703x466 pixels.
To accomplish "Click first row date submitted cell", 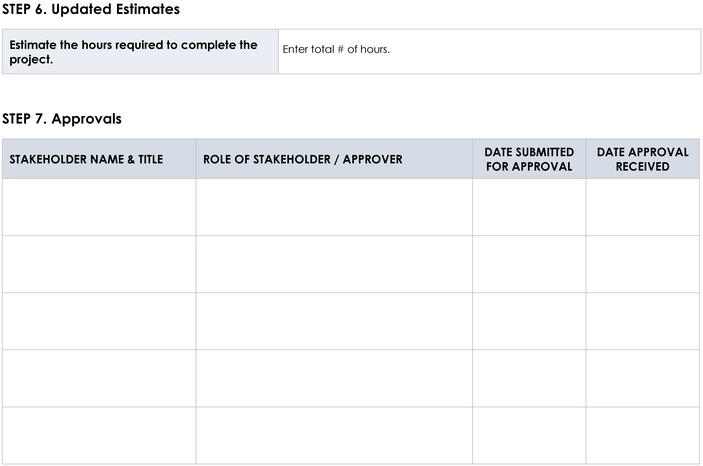I will (x=529, y=207).
